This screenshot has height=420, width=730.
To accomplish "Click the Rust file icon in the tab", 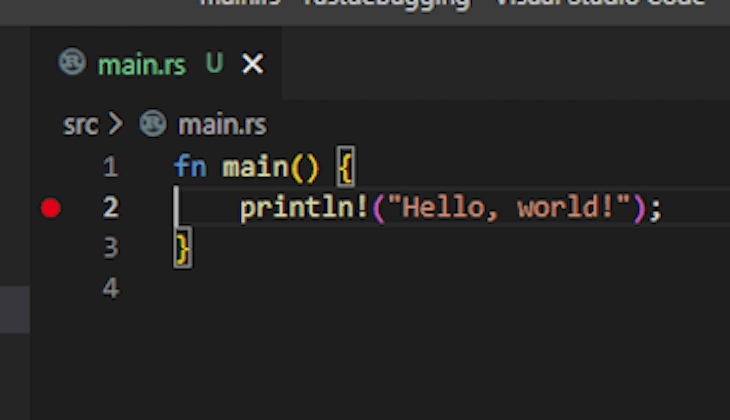I will (x=73, y=65).
